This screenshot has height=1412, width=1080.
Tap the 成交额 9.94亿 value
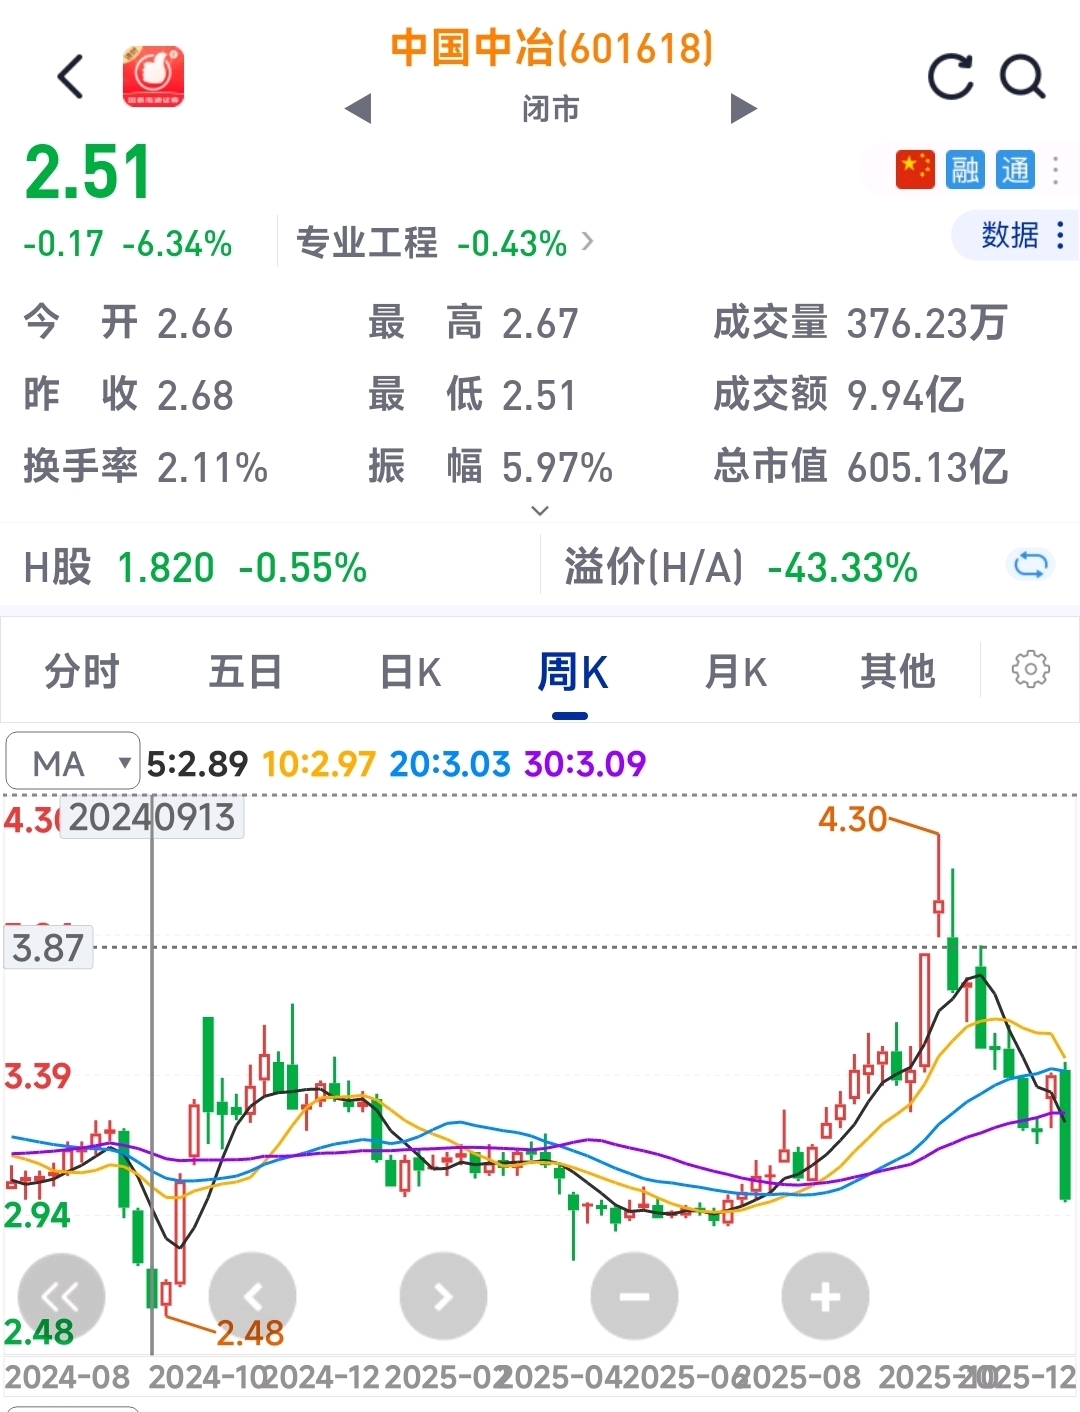pyautogui.click(x=838, y=394)
